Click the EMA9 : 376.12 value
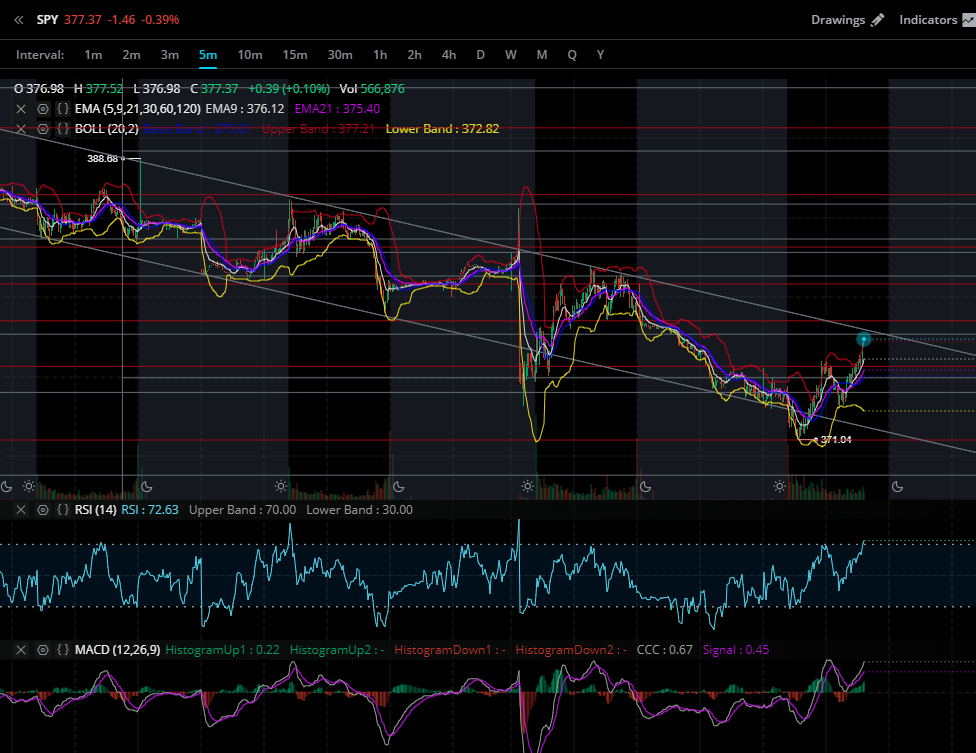 tap(245, 109)
